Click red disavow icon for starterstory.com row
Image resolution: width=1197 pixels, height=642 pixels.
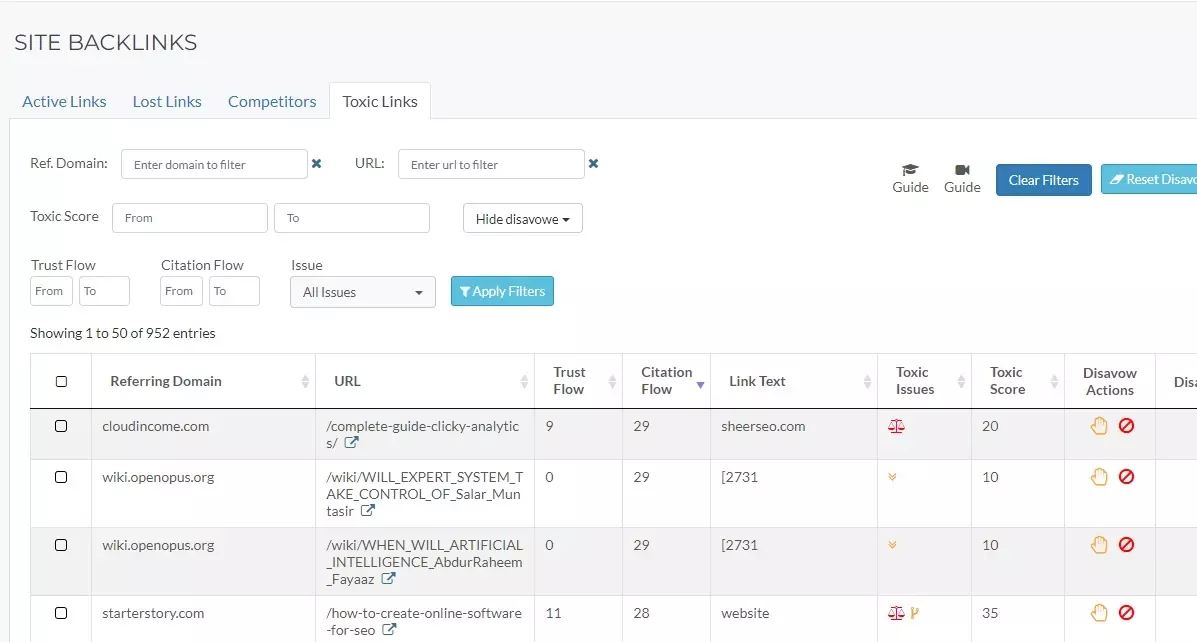click(1126, 613)
